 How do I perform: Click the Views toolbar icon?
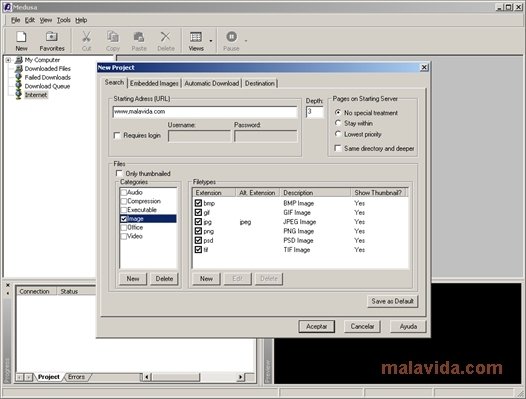pyautogui.click(x=196, y=41)
